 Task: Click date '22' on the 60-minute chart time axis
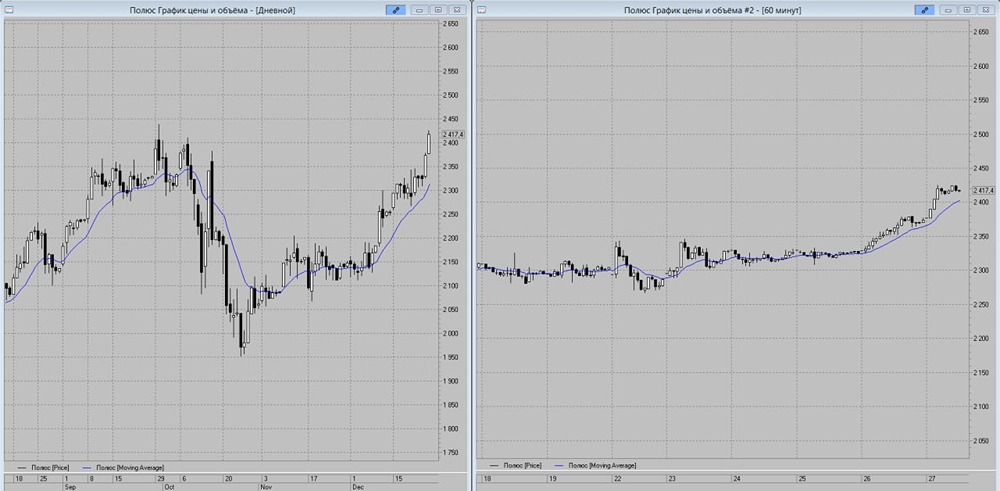[x=618, y=478]
